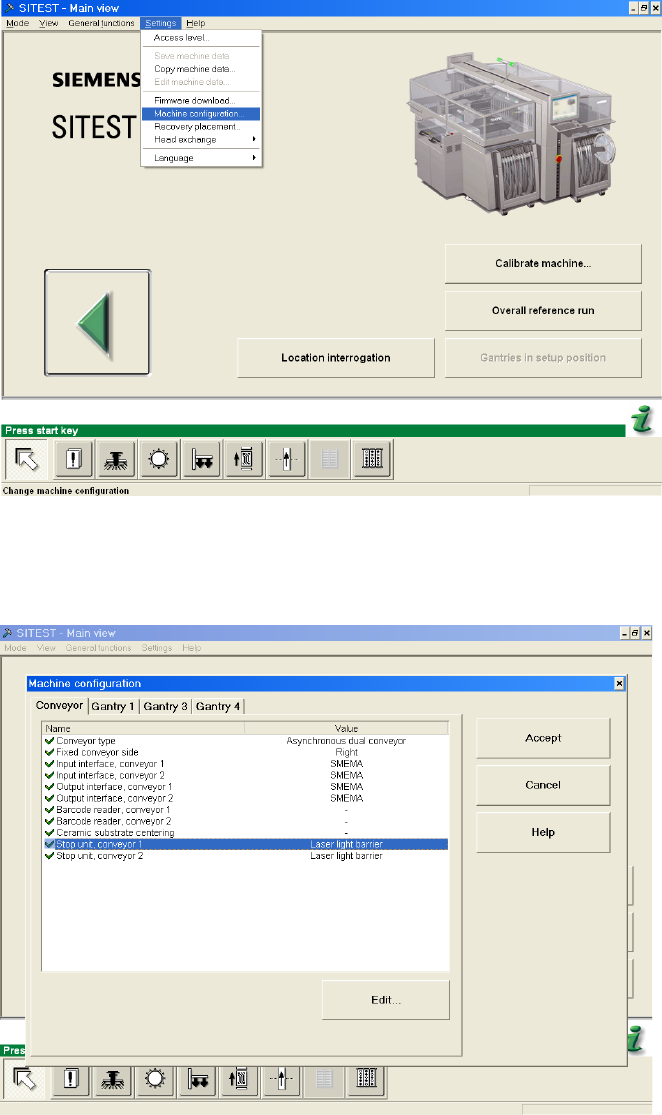Select Ceramic substrate centering row
Image resolution: width=662 pixels, height=1115 pixels.
pos(245,833)
